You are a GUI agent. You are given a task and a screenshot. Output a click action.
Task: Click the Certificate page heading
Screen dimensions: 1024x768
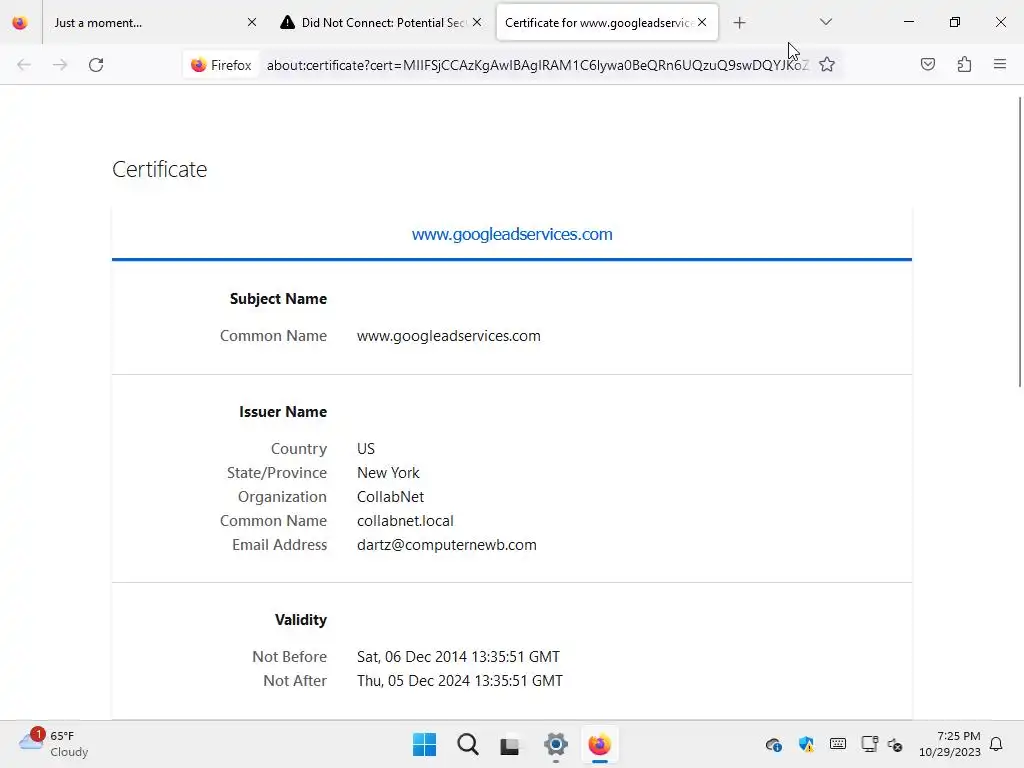pos(159,169)
